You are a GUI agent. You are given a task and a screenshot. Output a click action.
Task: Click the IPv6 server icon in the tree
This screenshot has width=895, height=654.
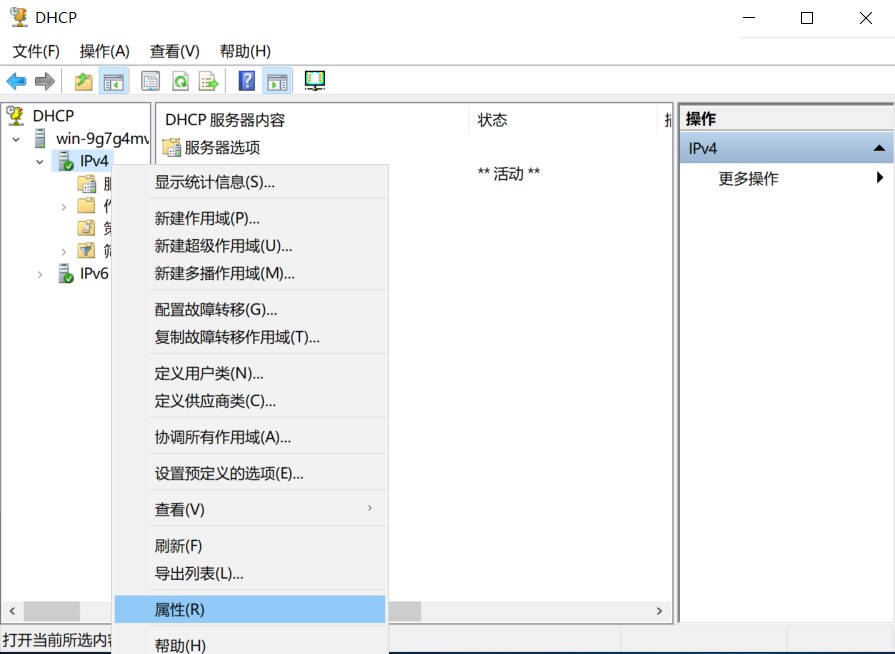coord(66,273)
